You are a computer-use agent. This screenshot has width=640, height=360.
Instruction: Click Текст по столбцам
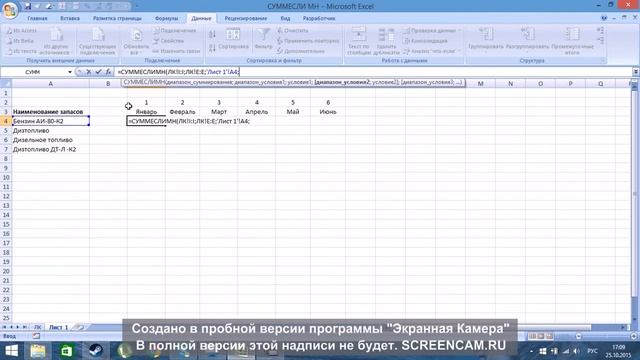pyautogui.click(x=359, y=41)
